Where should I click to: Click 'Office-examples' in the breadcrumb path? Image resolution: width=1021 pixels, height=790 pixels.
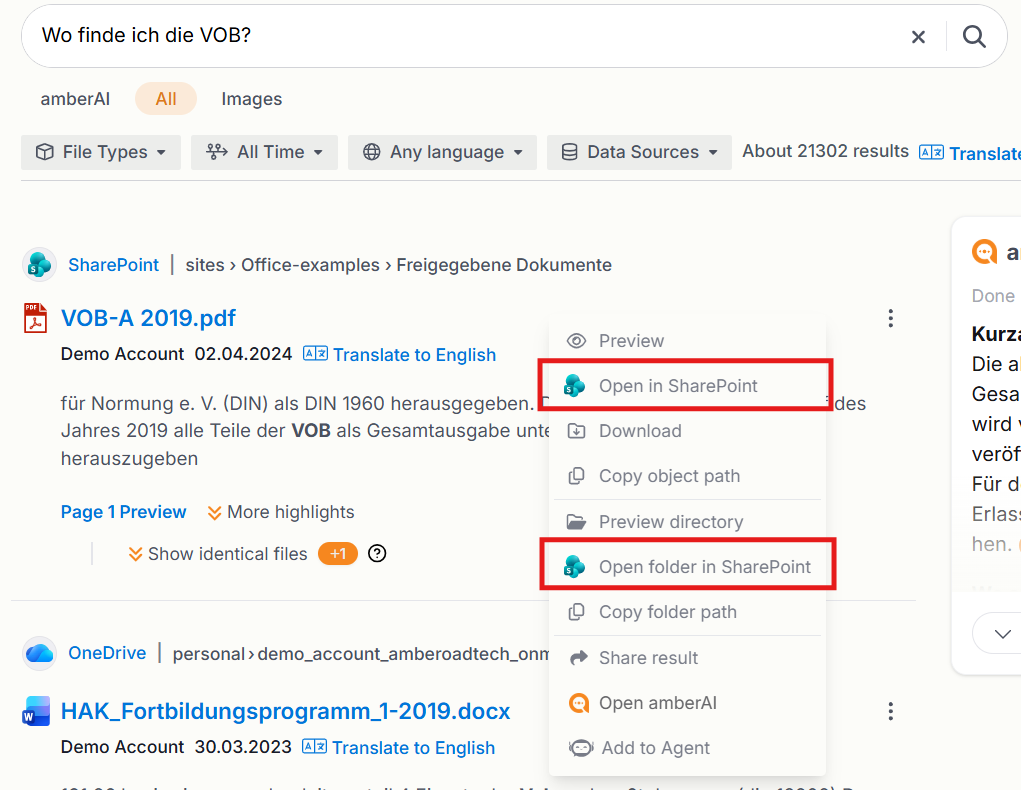click(310, 265)
